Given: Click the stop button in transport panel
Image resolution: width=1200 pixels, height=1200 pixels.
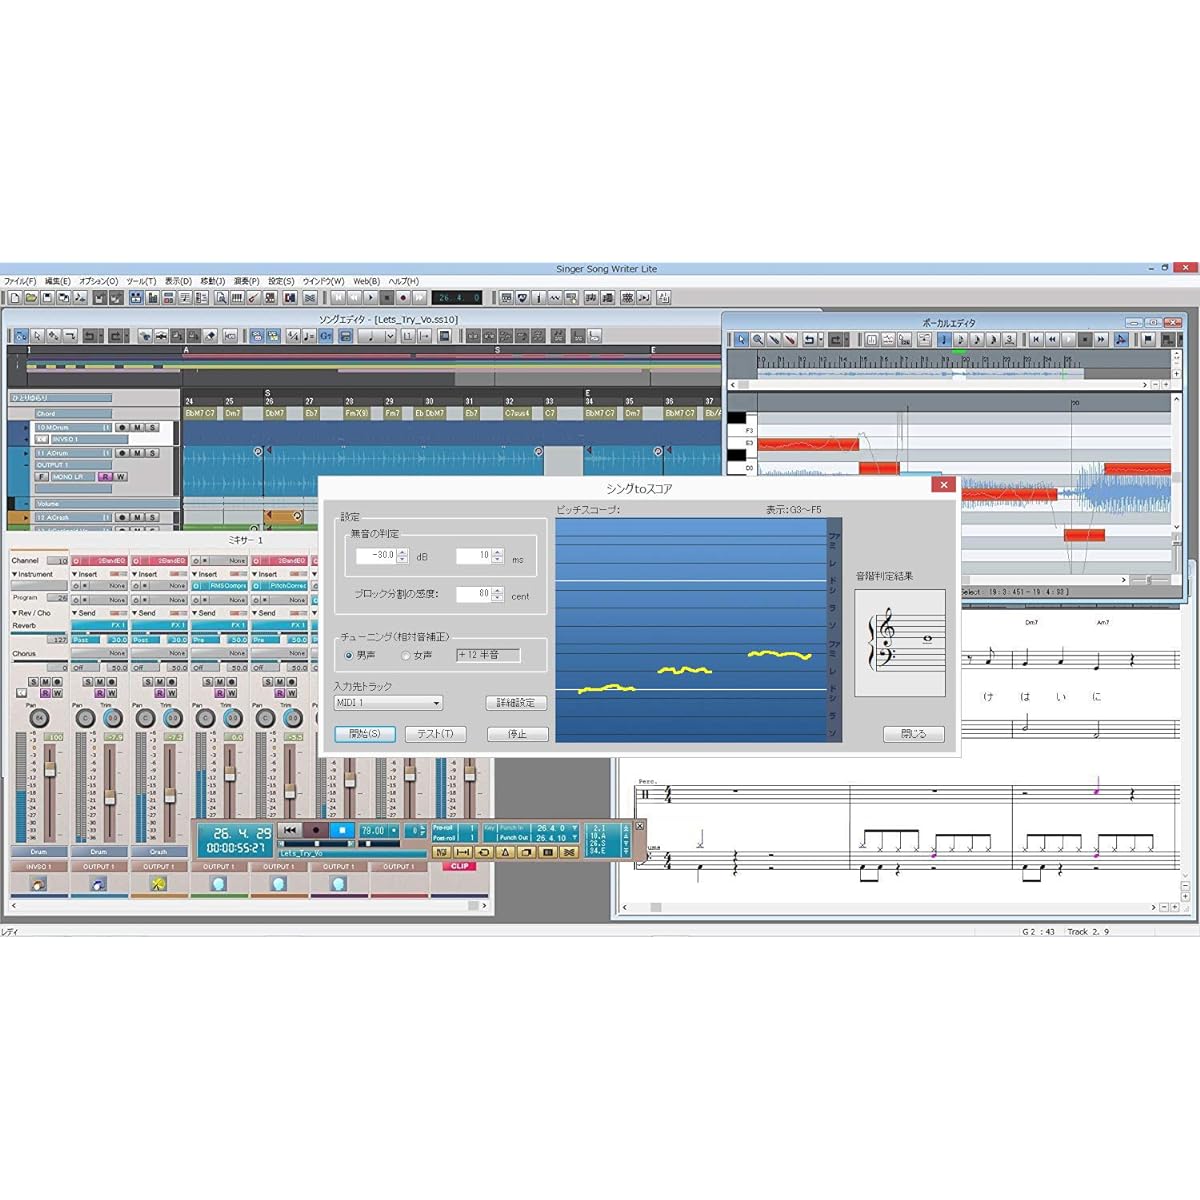Looking at the screenshot, I should pos(342,830).
